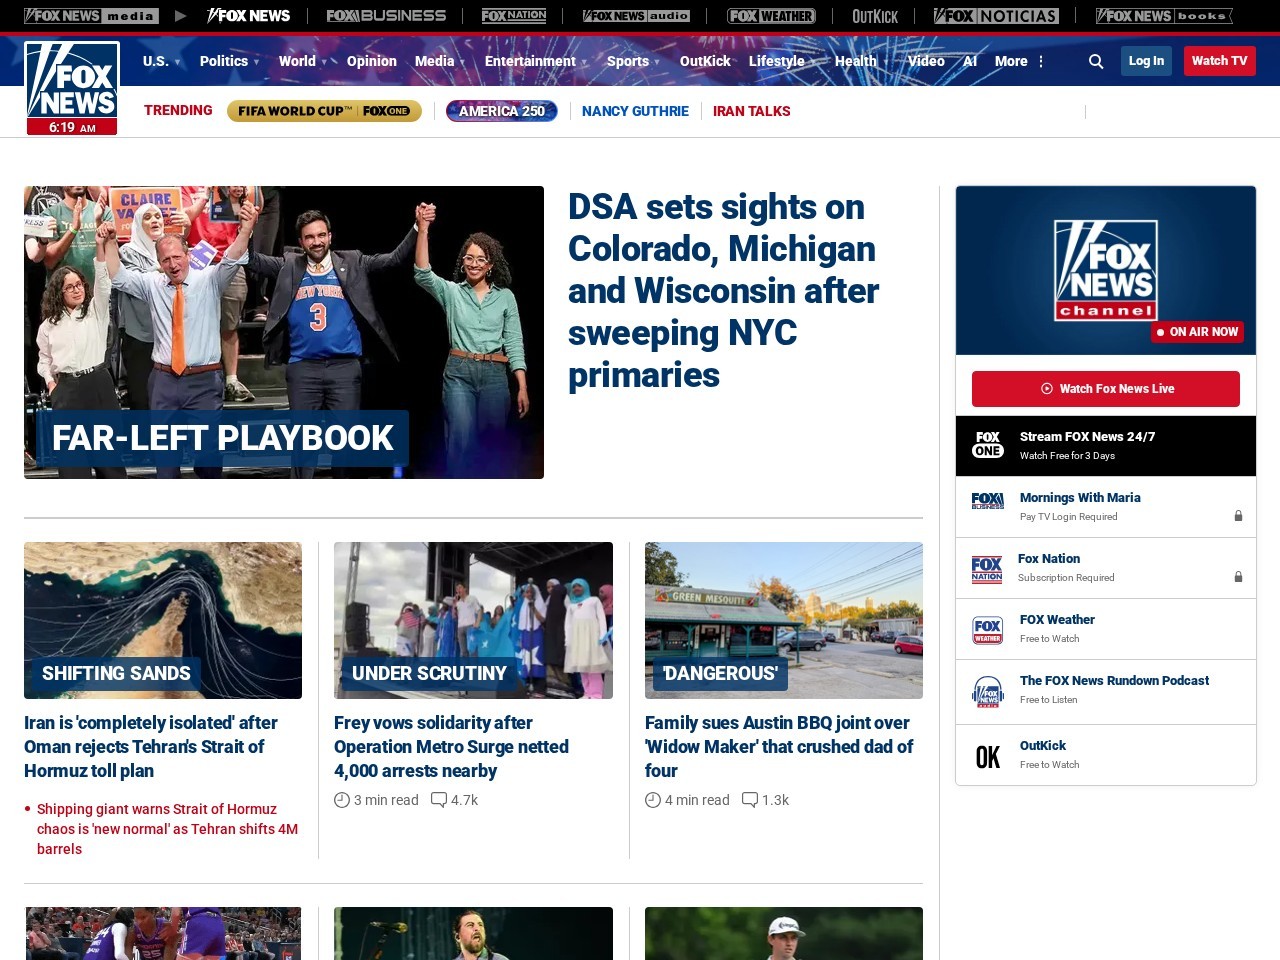Open Family sues Austin BBQ joint article
Image resolution: width=1280 pixels, height=960 pixels.
pos(779,747)
